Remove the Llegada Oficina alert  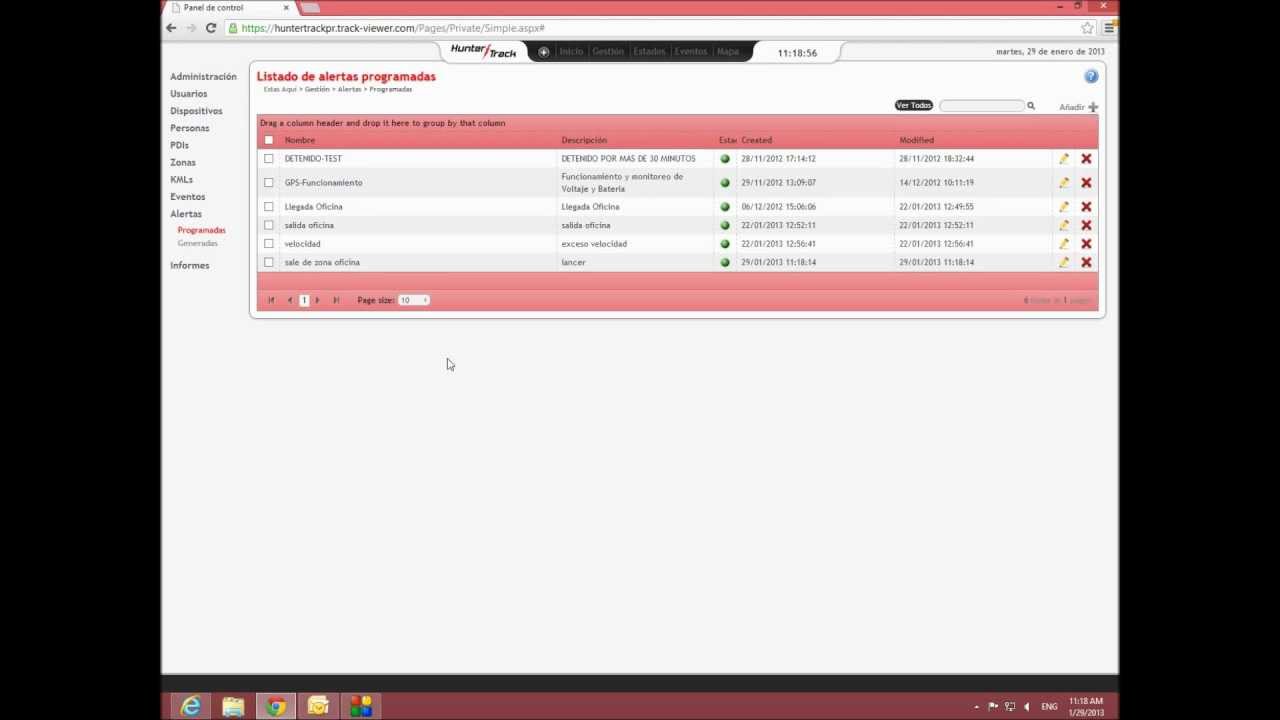[1086, 207]
